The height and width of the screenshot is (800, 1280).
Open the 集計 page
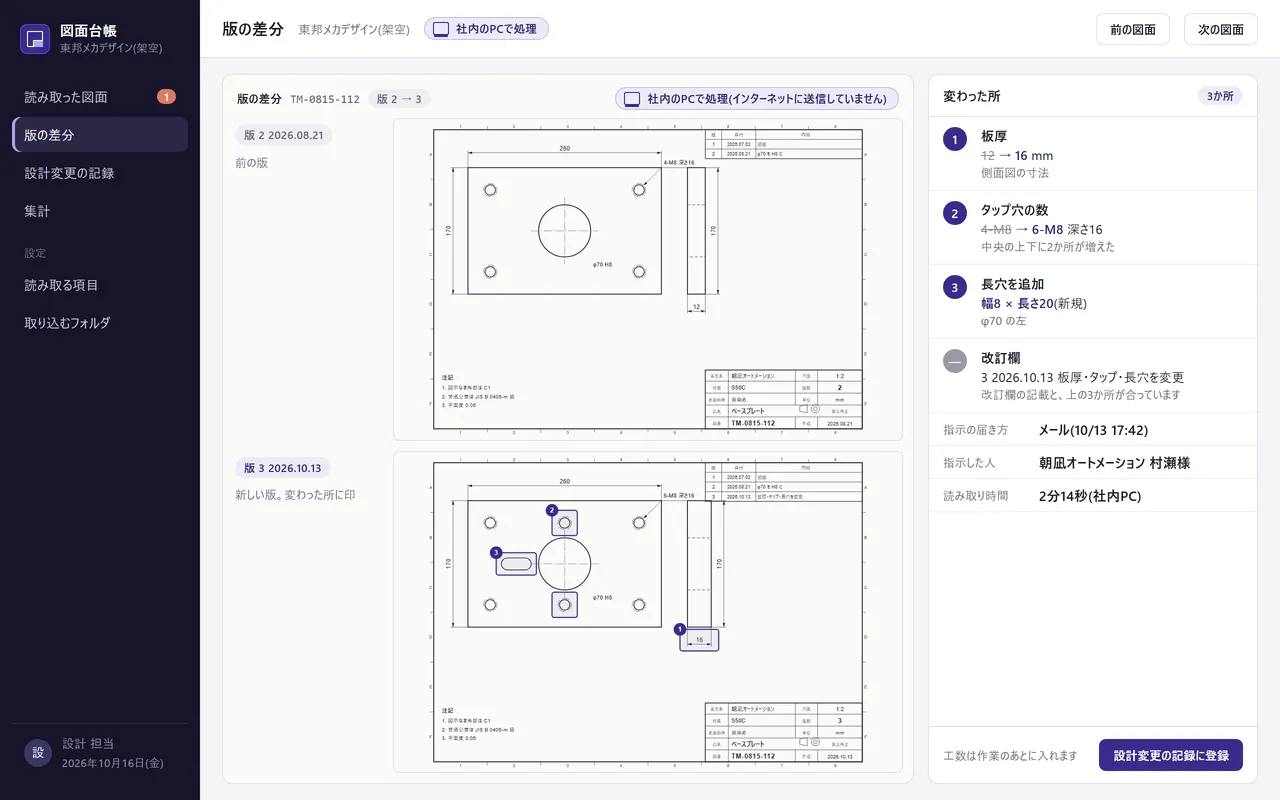tap(100, 211)
